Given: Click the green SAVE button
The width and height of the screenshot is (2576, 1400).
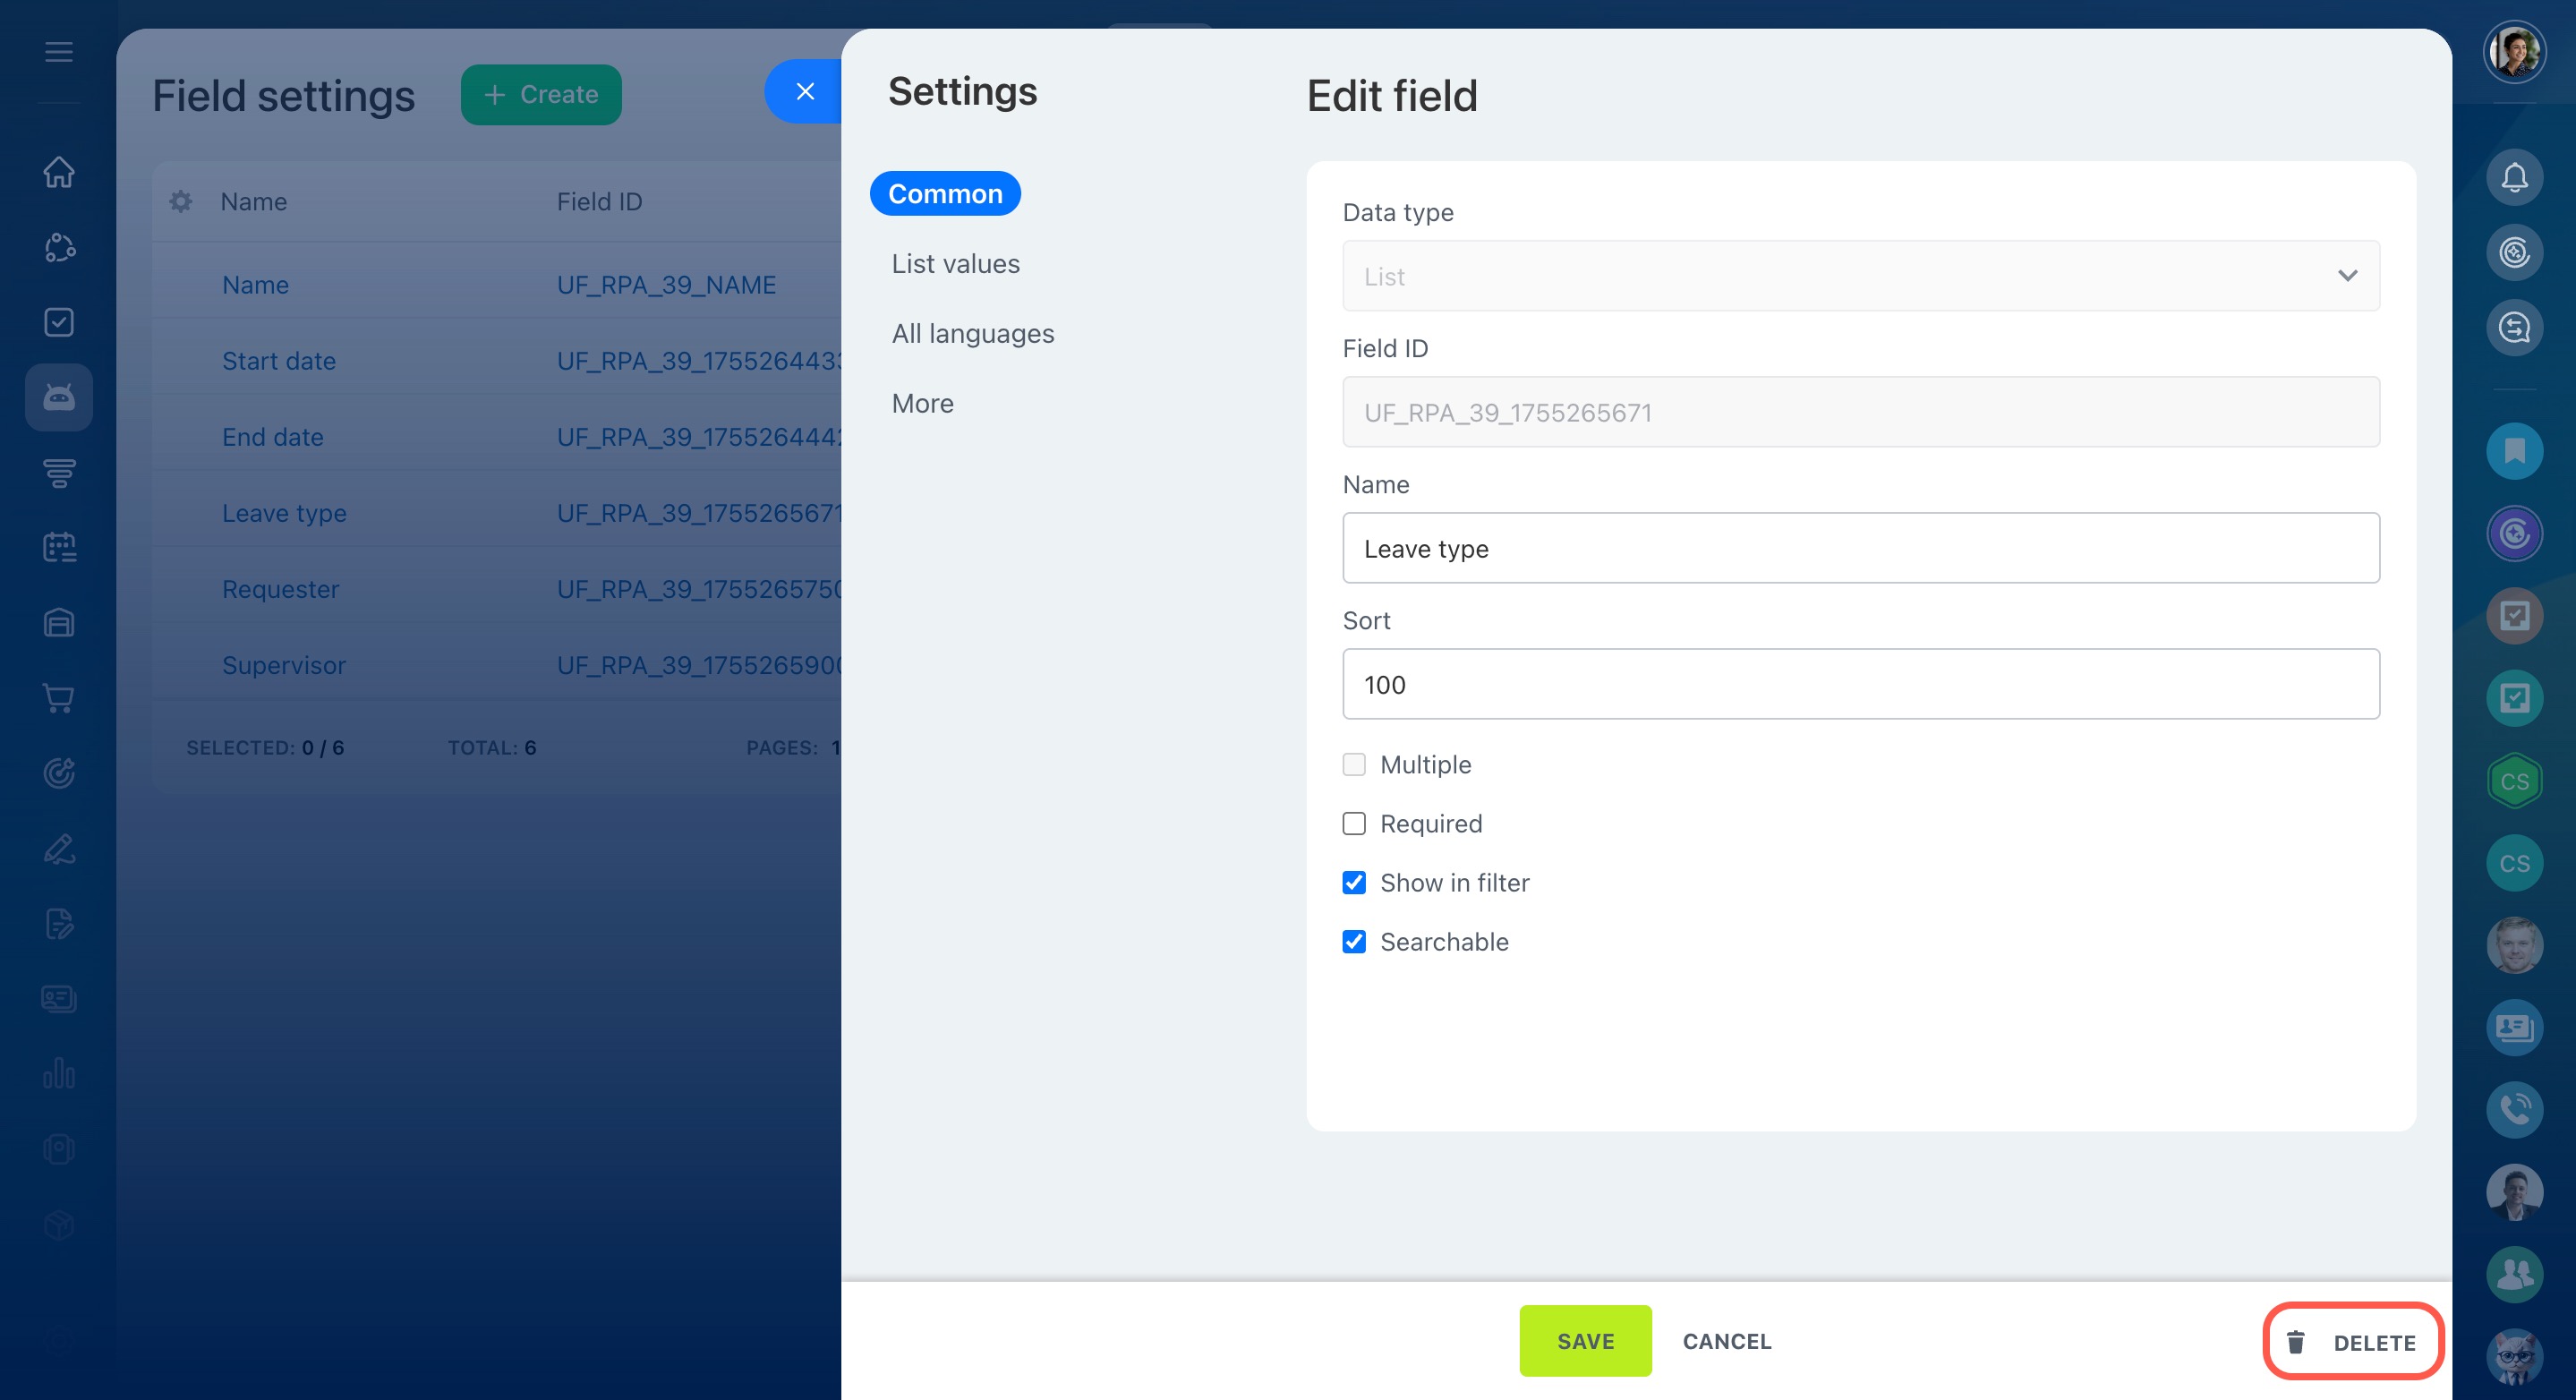Looking at the screenshot, I should 1585,1341.
